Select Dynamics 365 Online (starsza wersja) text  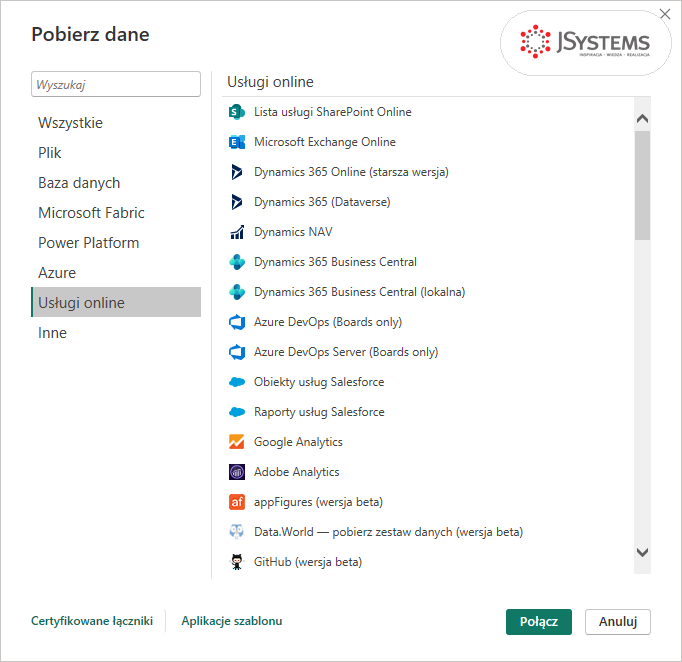[x=351, y=172]
